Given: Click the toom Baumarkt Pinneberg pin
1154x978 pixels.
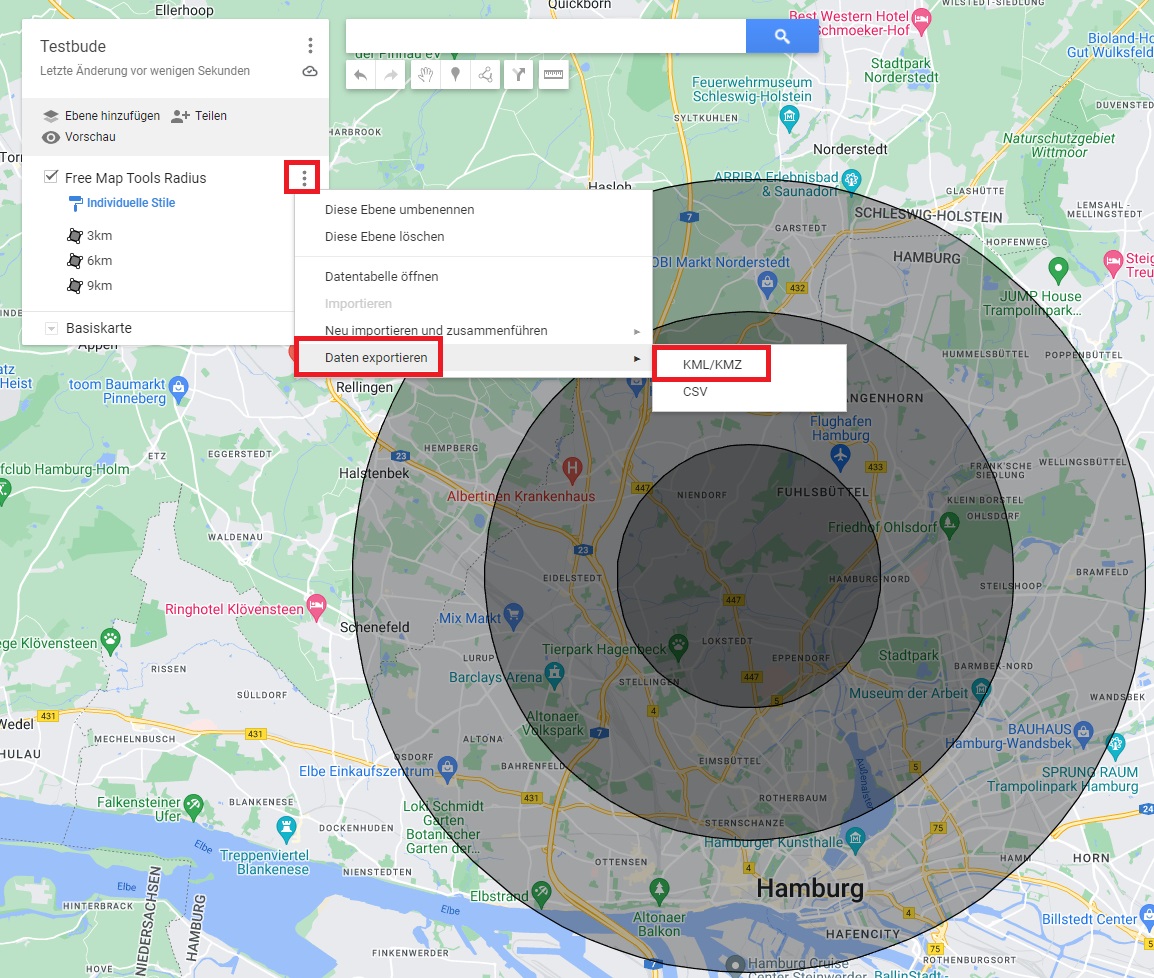Looking at the screenshot, I should [178, 387].
